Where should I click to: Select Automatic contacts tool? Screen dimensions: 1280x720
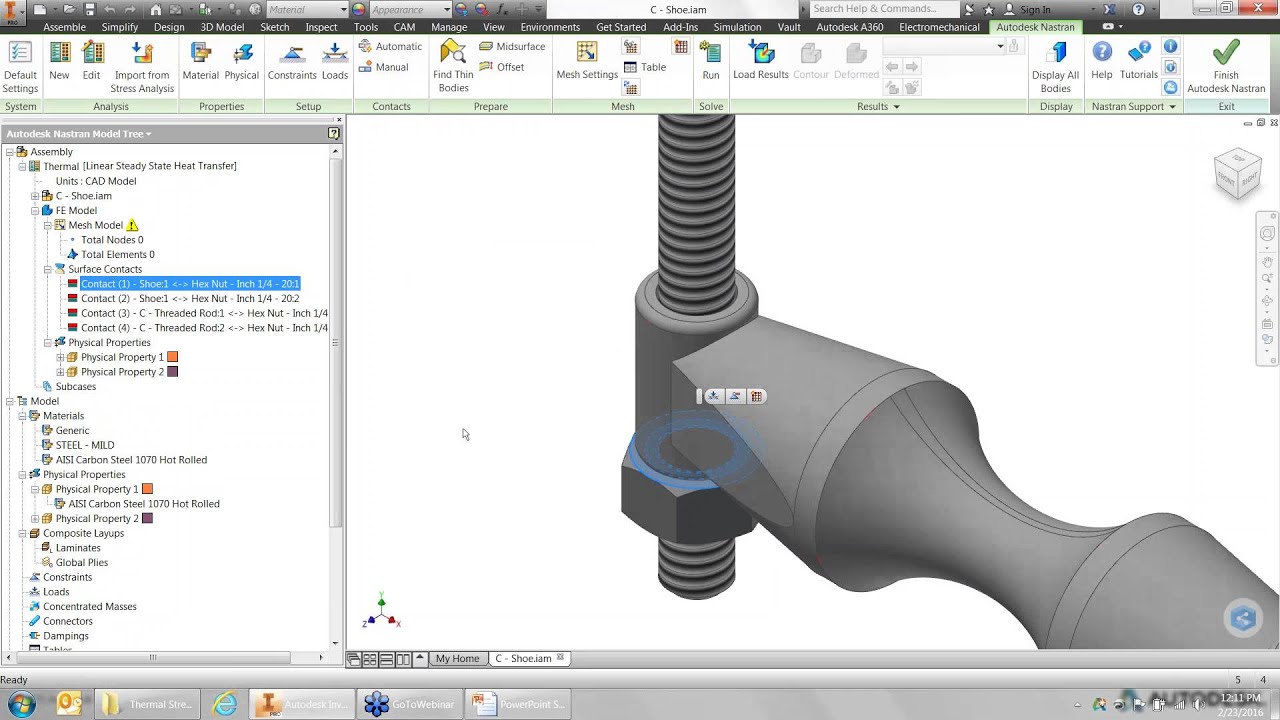390,46
